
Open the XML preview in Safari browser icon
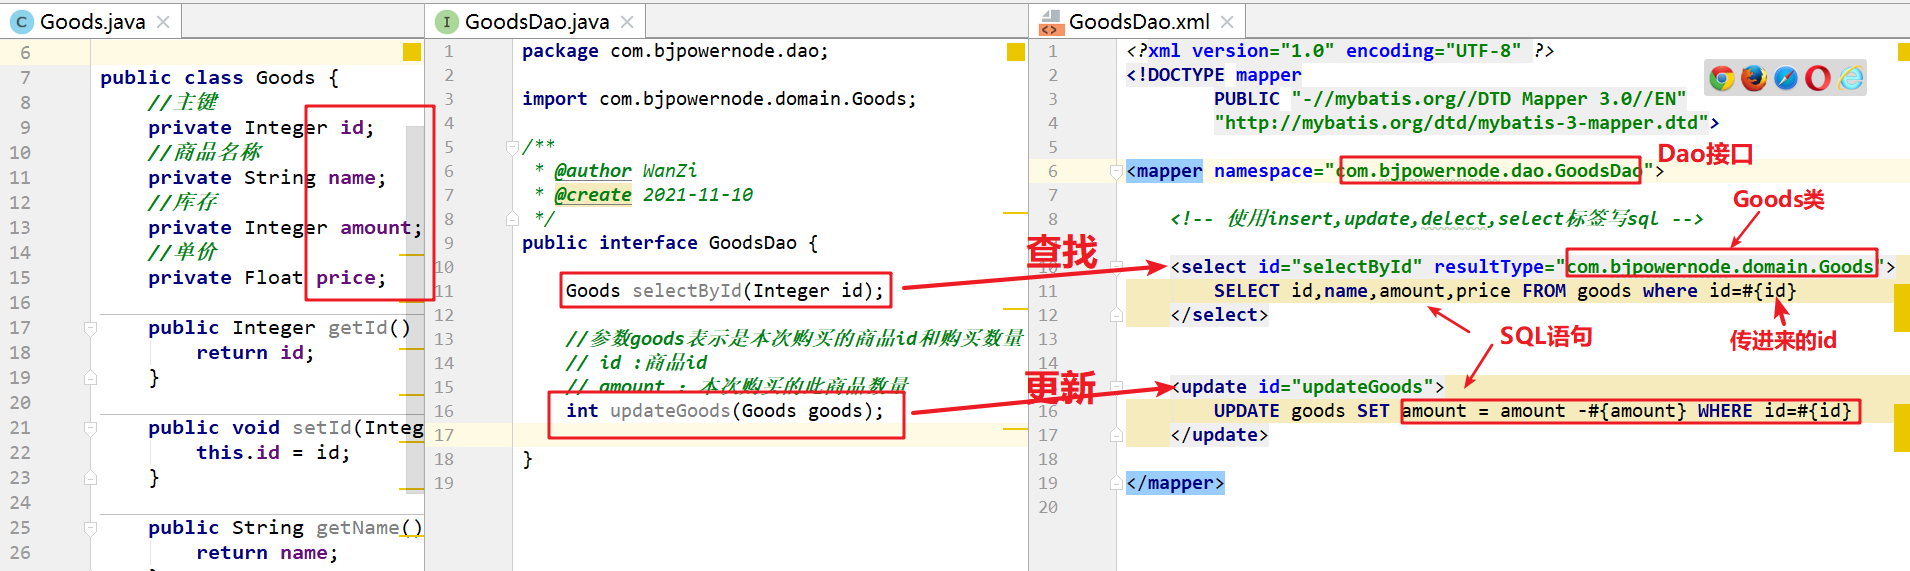(1786, 78)
